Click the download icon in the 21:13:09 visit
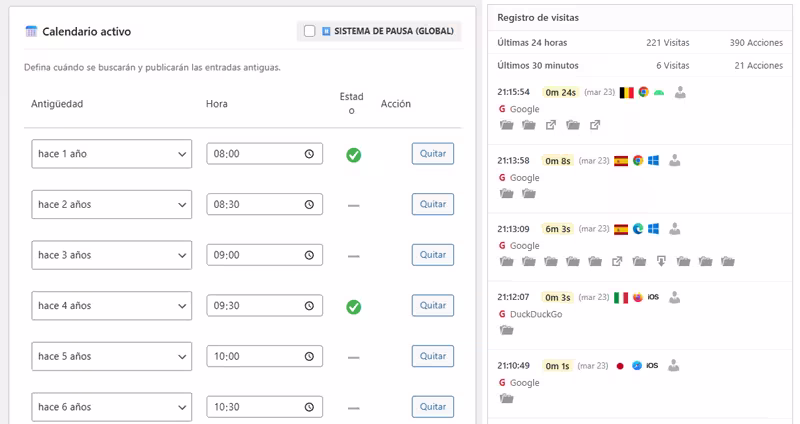Screen dimensions: 800x424 pyautogui.click(x=661, y=262)
